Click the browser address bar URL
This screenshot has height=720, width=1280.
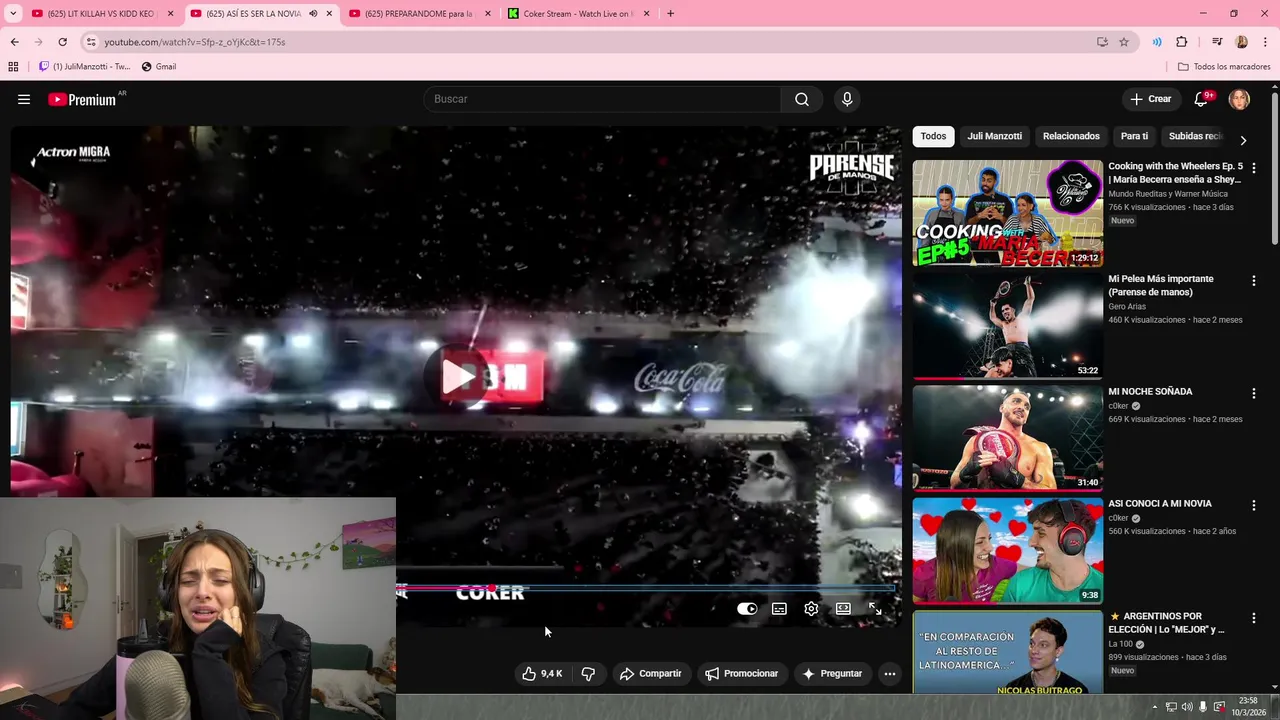click(x=195, y=42)
